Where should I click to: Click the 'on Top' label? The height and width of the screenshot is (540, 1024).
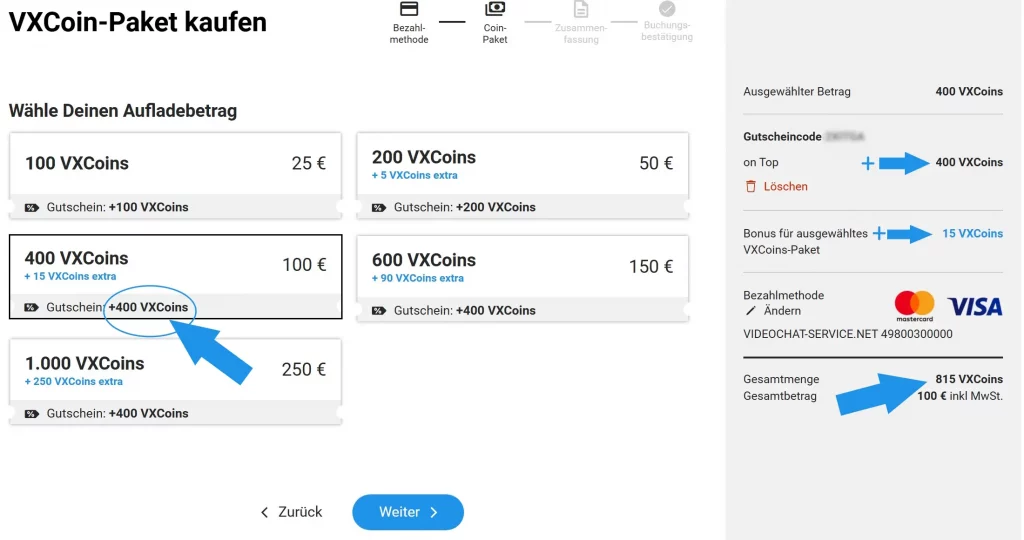pos(761,163)
